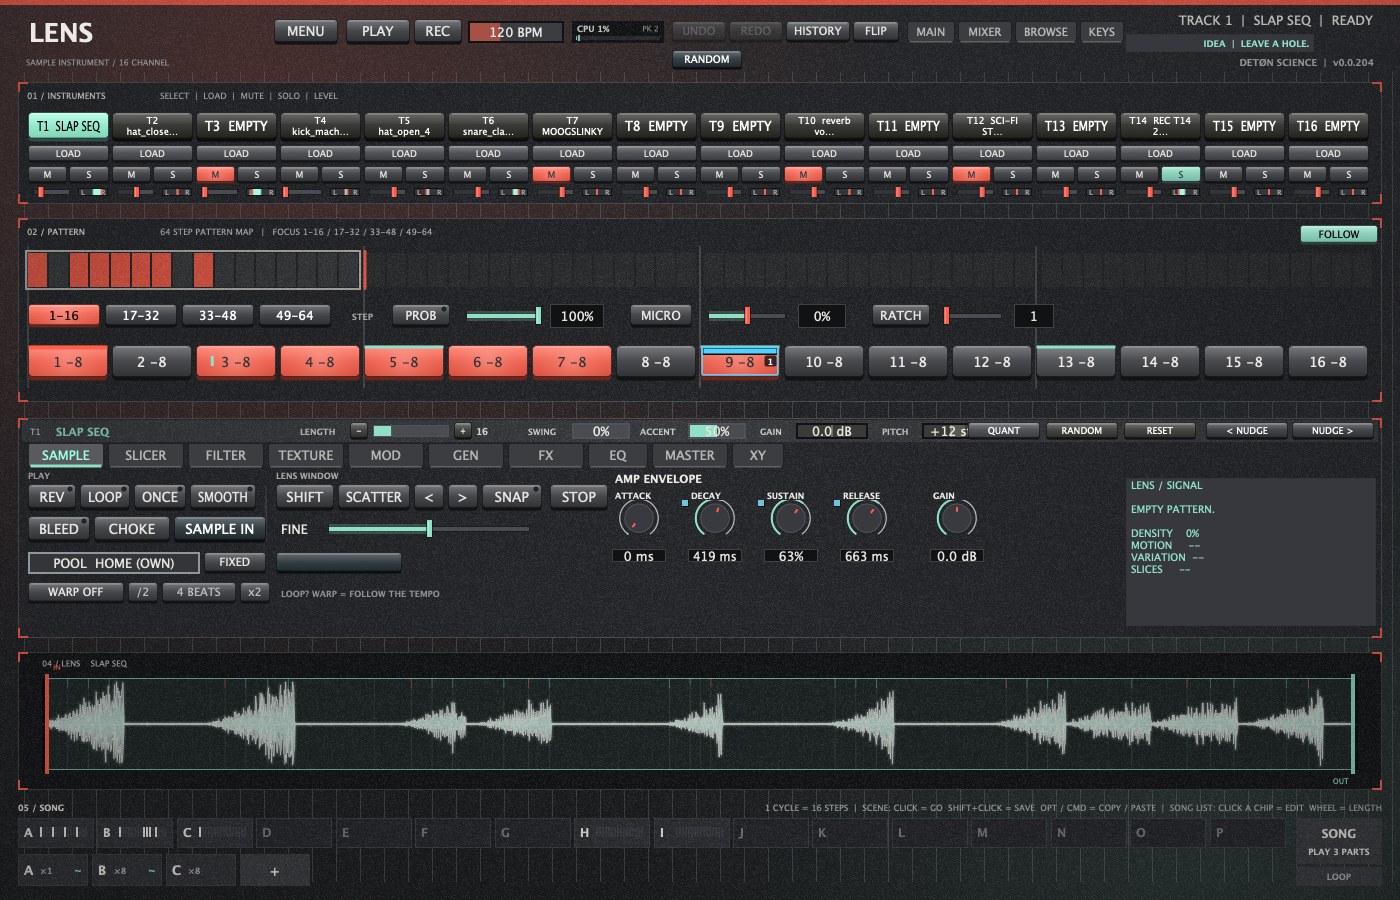Shift lens window left with < arrow
The image size is (1400, 900).
coord(429,497)
